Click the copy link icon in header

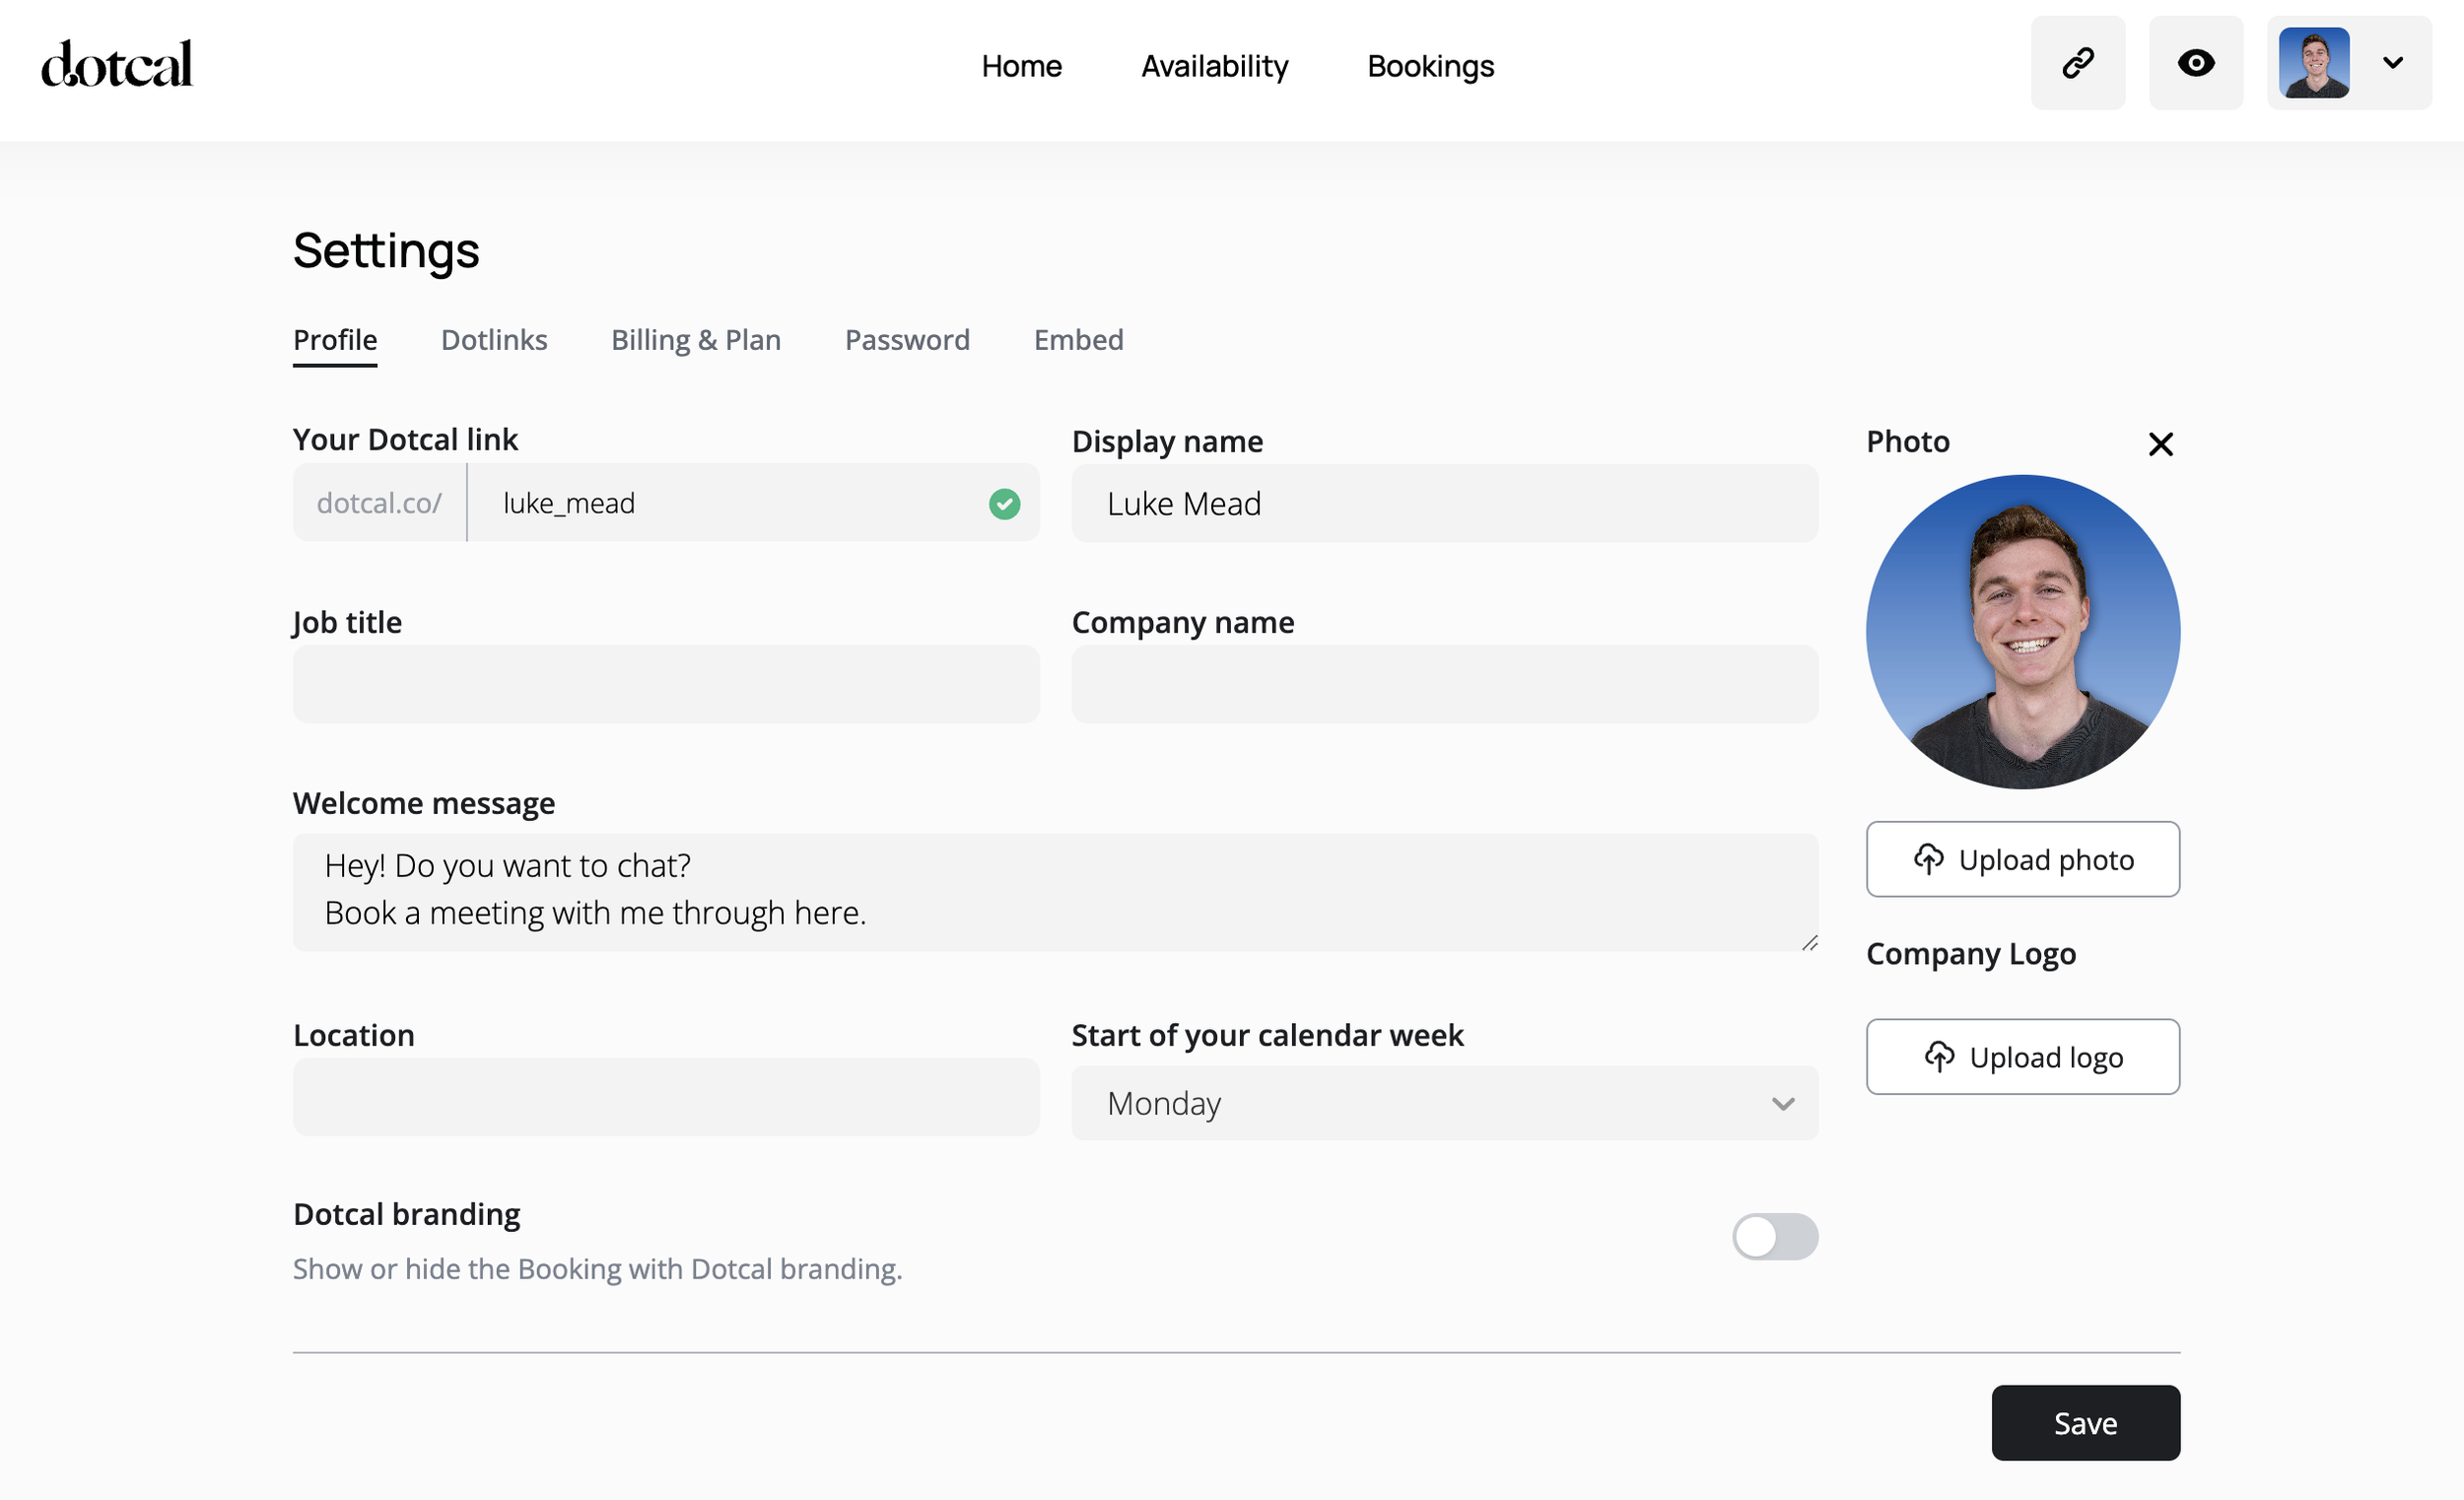[2077, 63]
